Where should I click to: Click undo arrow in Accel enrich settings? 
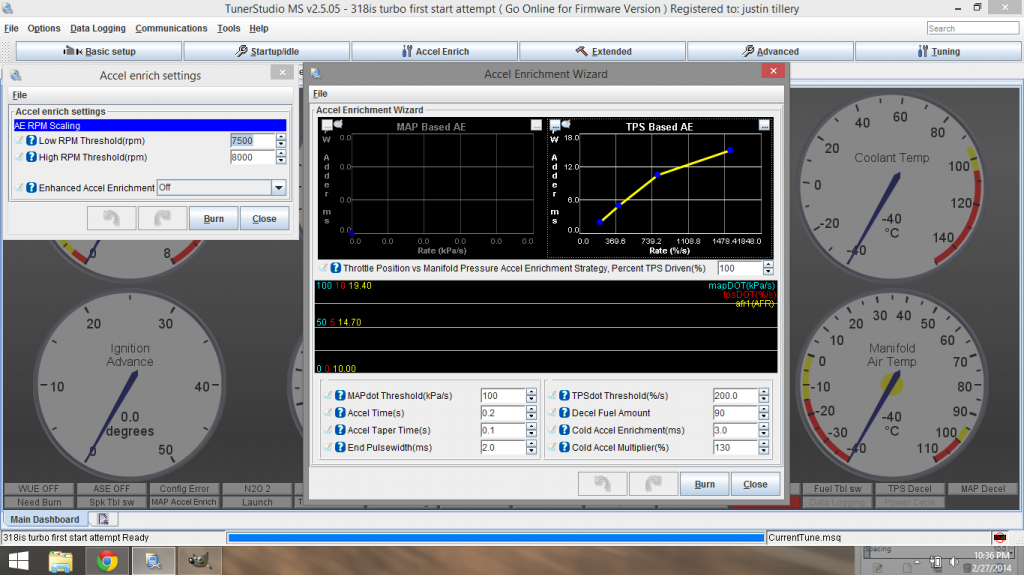112,218
